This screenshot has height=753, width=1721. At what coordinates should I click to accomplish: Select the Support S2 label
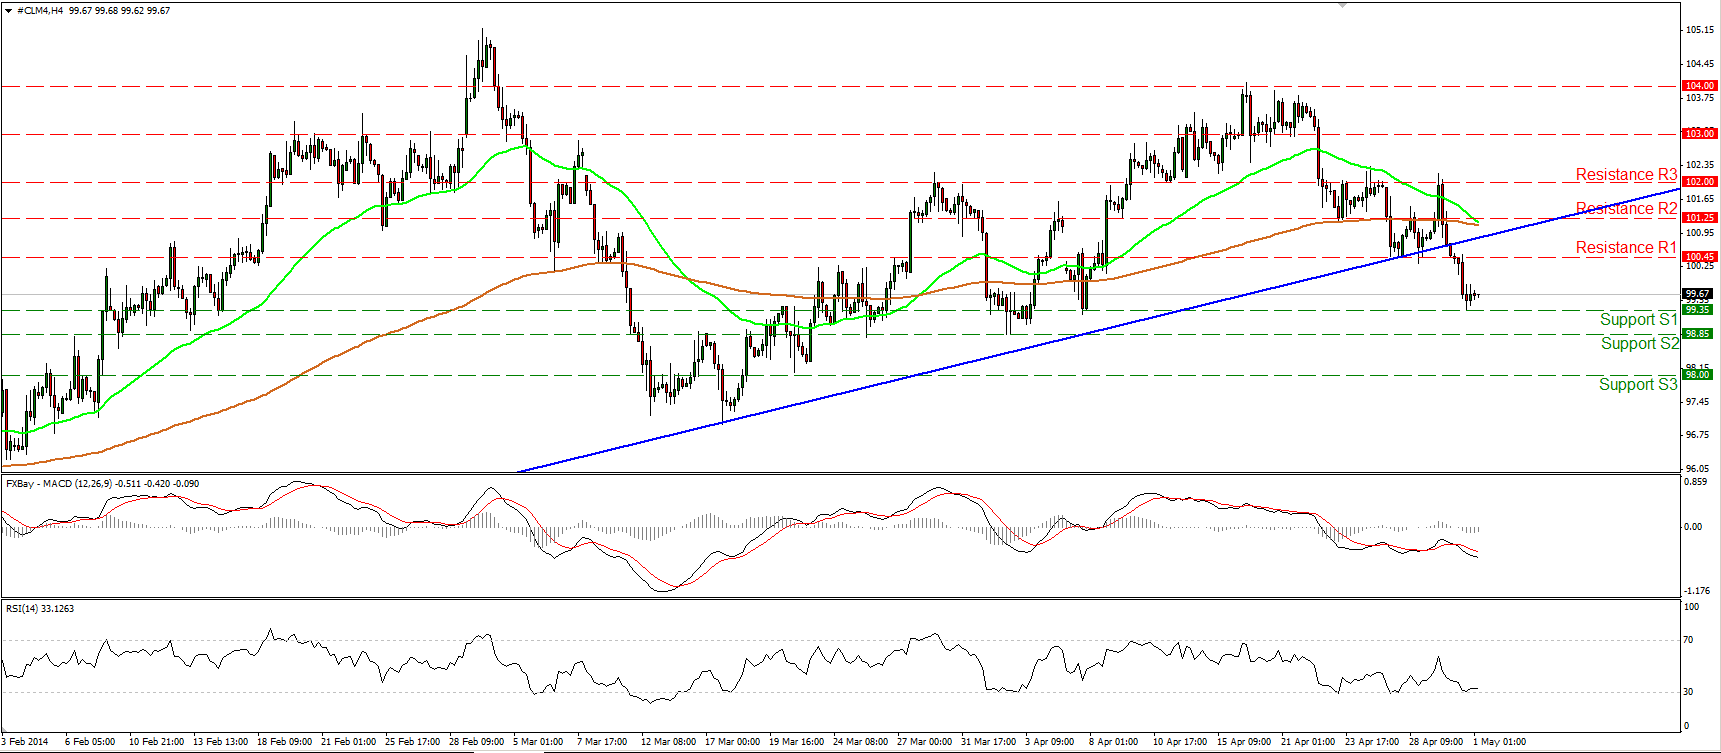(1639, 343)
